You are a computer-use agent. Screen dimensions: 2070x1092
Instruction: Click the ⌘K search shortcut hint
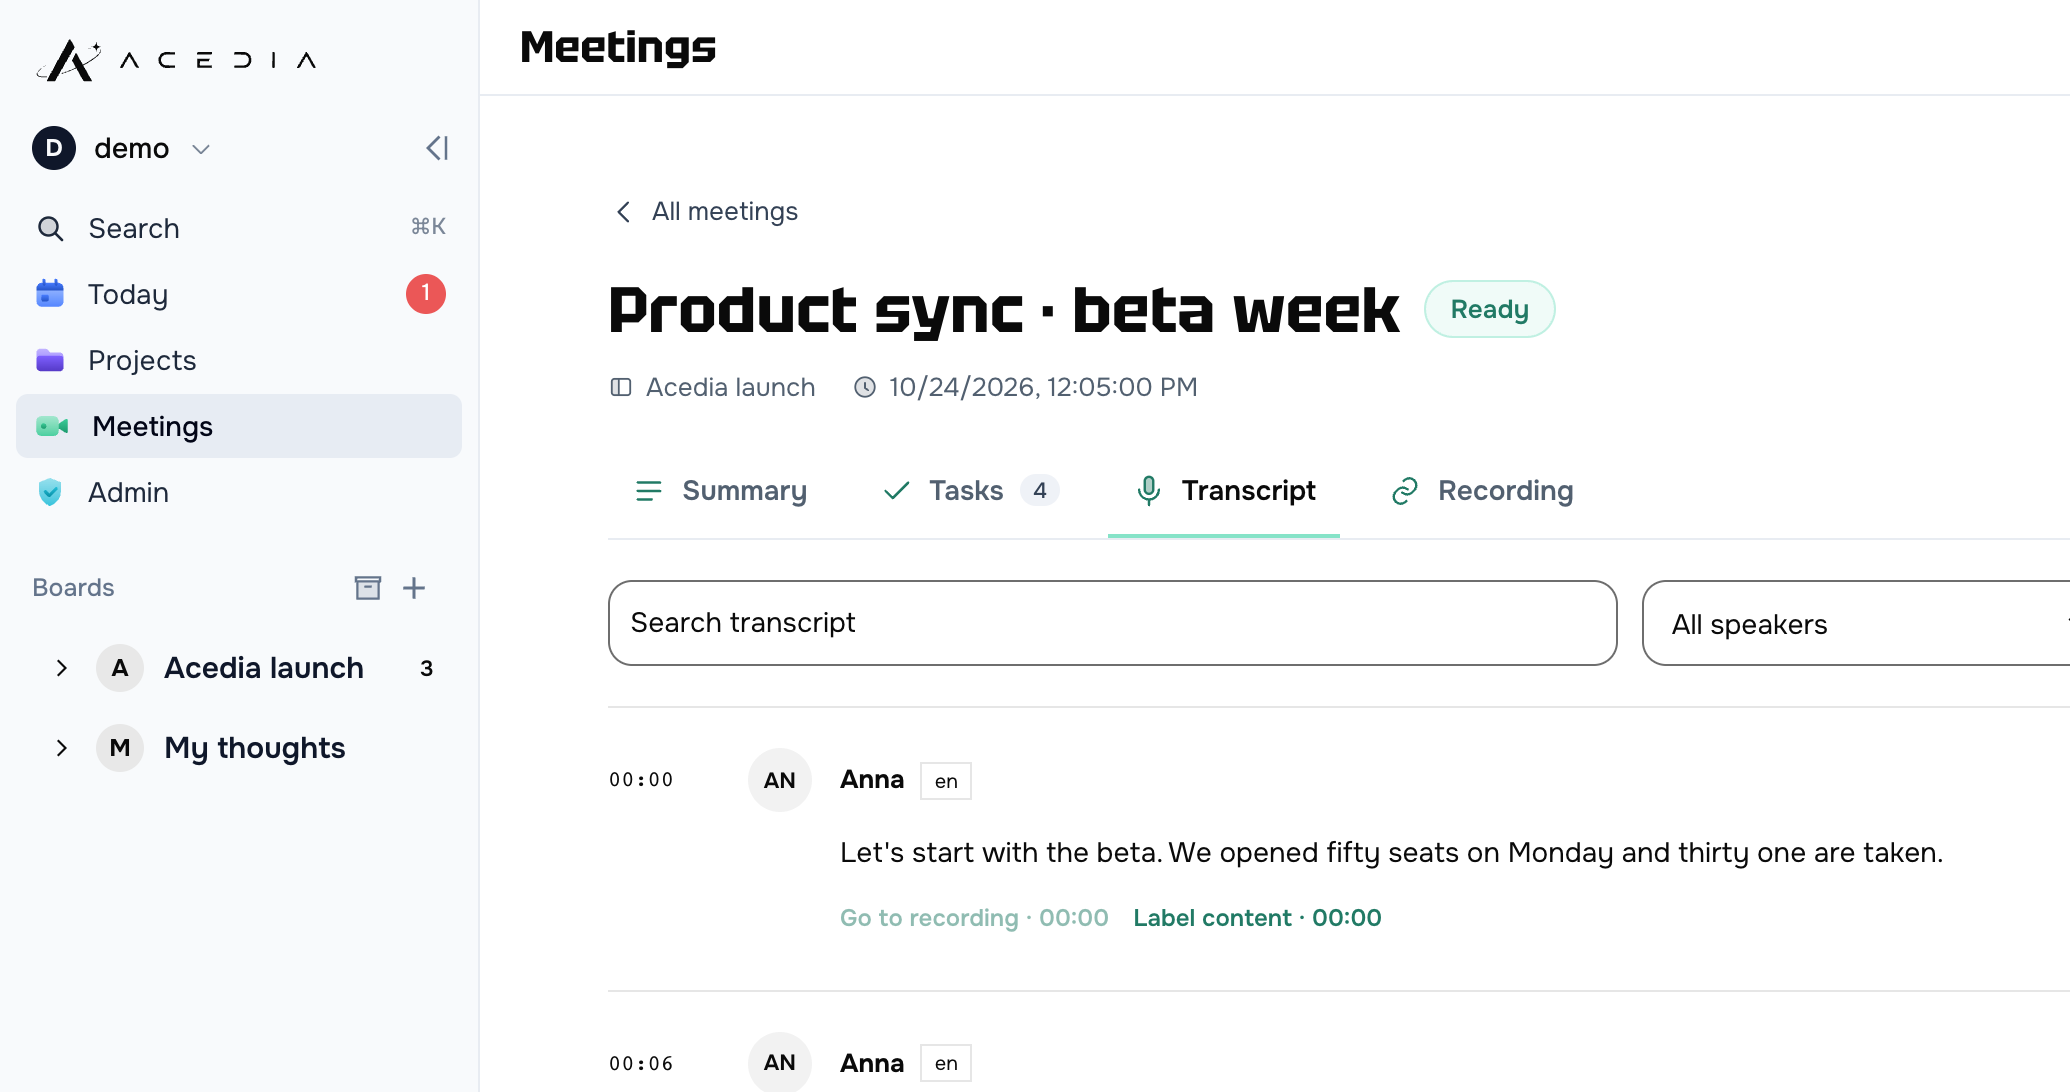(x=428, y=227)
